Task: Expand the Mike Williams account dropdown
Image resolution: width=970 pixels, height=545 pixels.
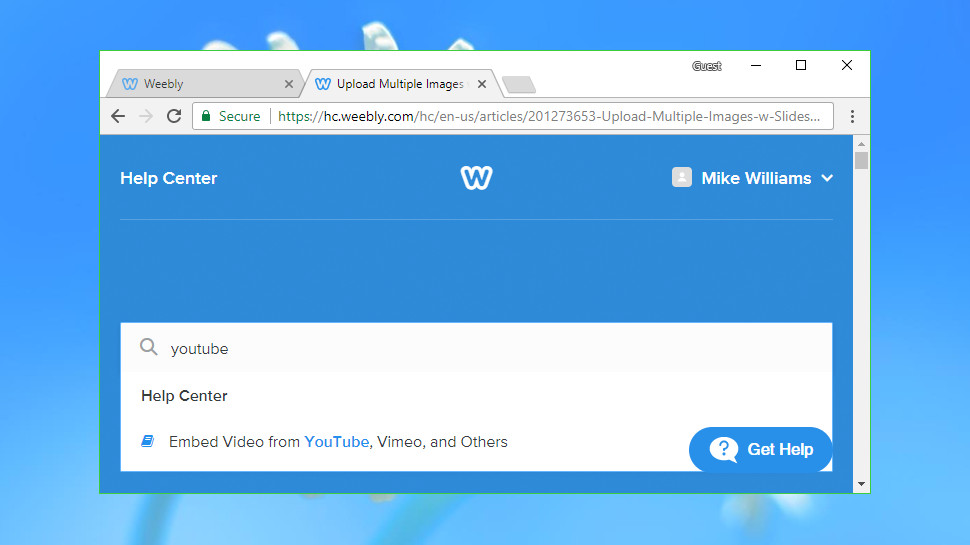Action: click(x=827, y=178)
